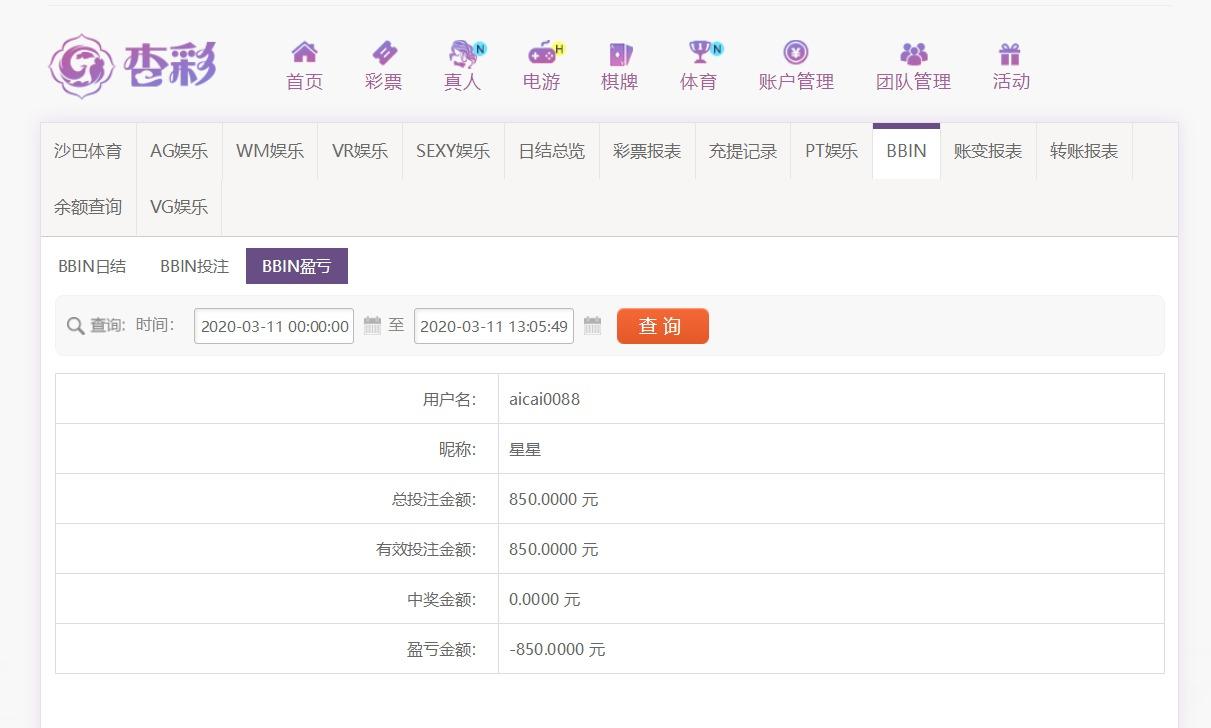Image resolution: width=1211 pixels, height=728 pixels.
Task: Click the team management (团队管理) icon
Action: click(x=913, y=53)
